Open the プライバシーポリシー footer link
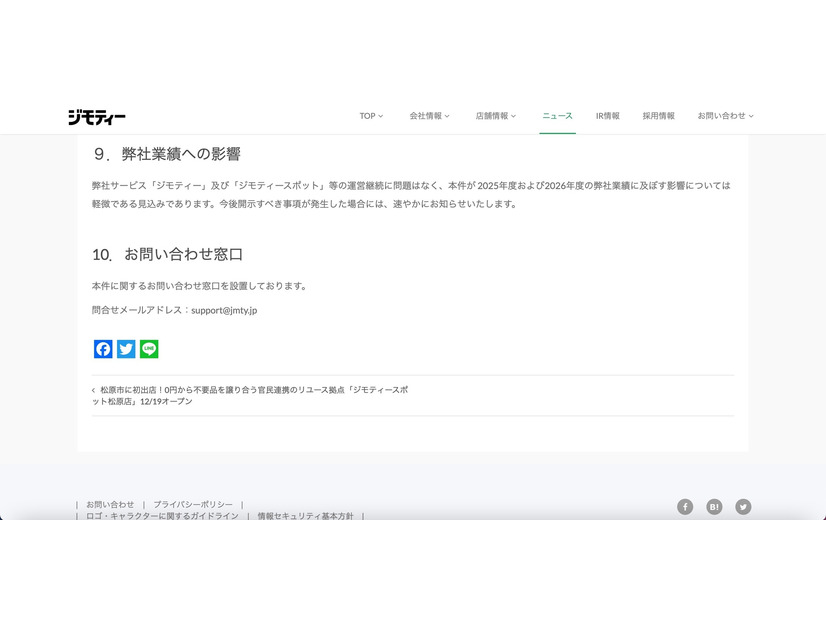The width and height of the screenshot is (826, 620). (x=191, y=504)
